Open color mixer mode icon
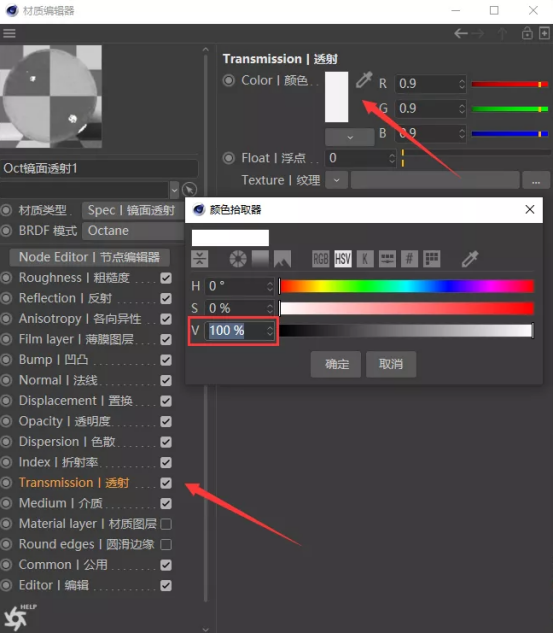The image size is (554, 633). (387, 259)
